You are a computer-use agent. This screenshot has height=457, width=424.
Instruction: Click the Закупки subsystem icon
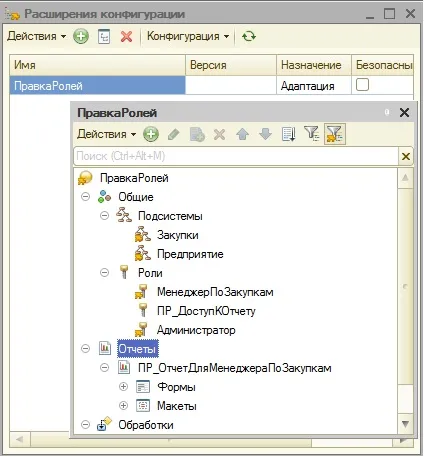click(143, 235)
